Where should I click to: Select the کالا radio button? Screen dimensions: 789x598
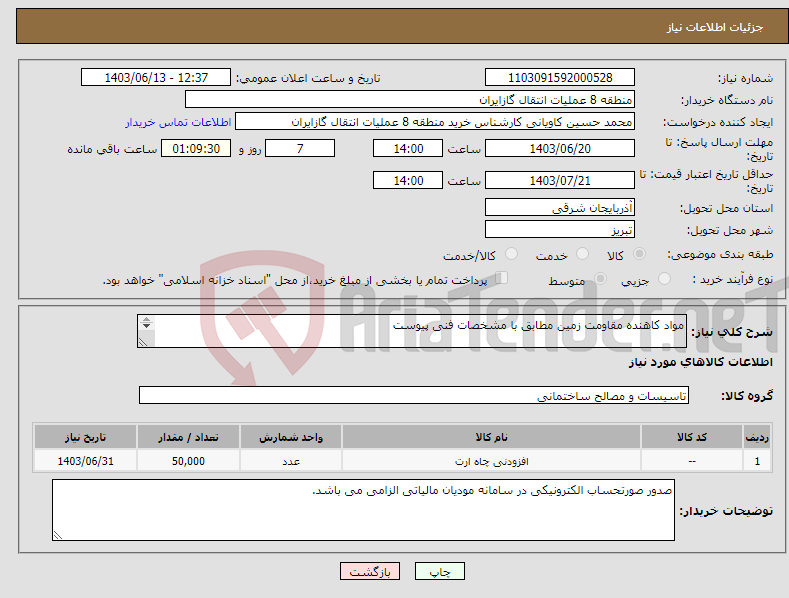tap(639, 254)
